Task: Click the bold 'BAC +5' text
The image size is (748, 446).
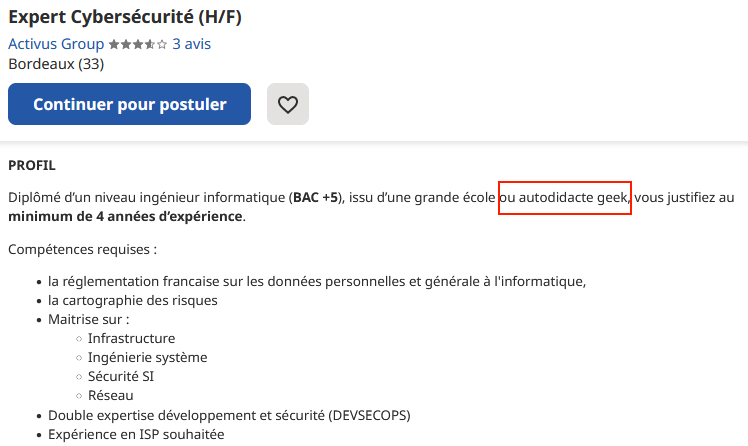Action: click(315, 197)
